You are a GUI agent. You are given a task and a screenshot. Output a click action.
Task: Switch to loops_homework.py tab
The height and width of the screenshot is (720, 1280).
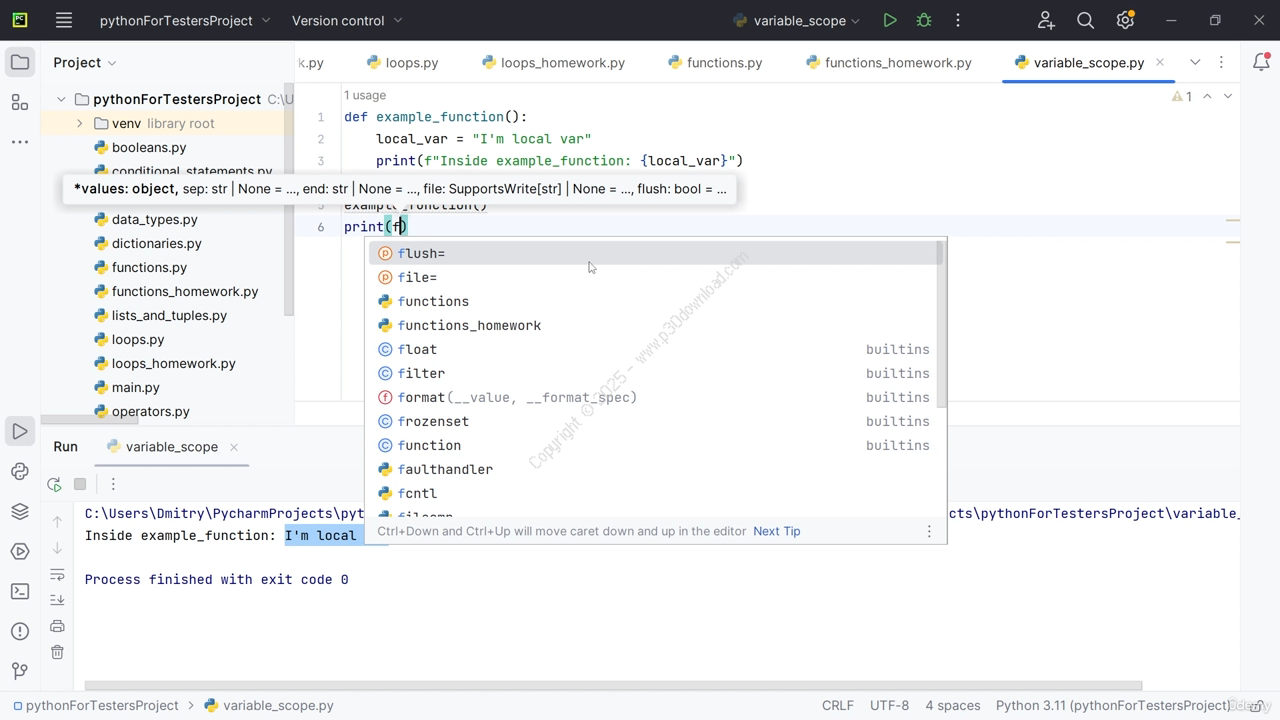coord(553,62)
